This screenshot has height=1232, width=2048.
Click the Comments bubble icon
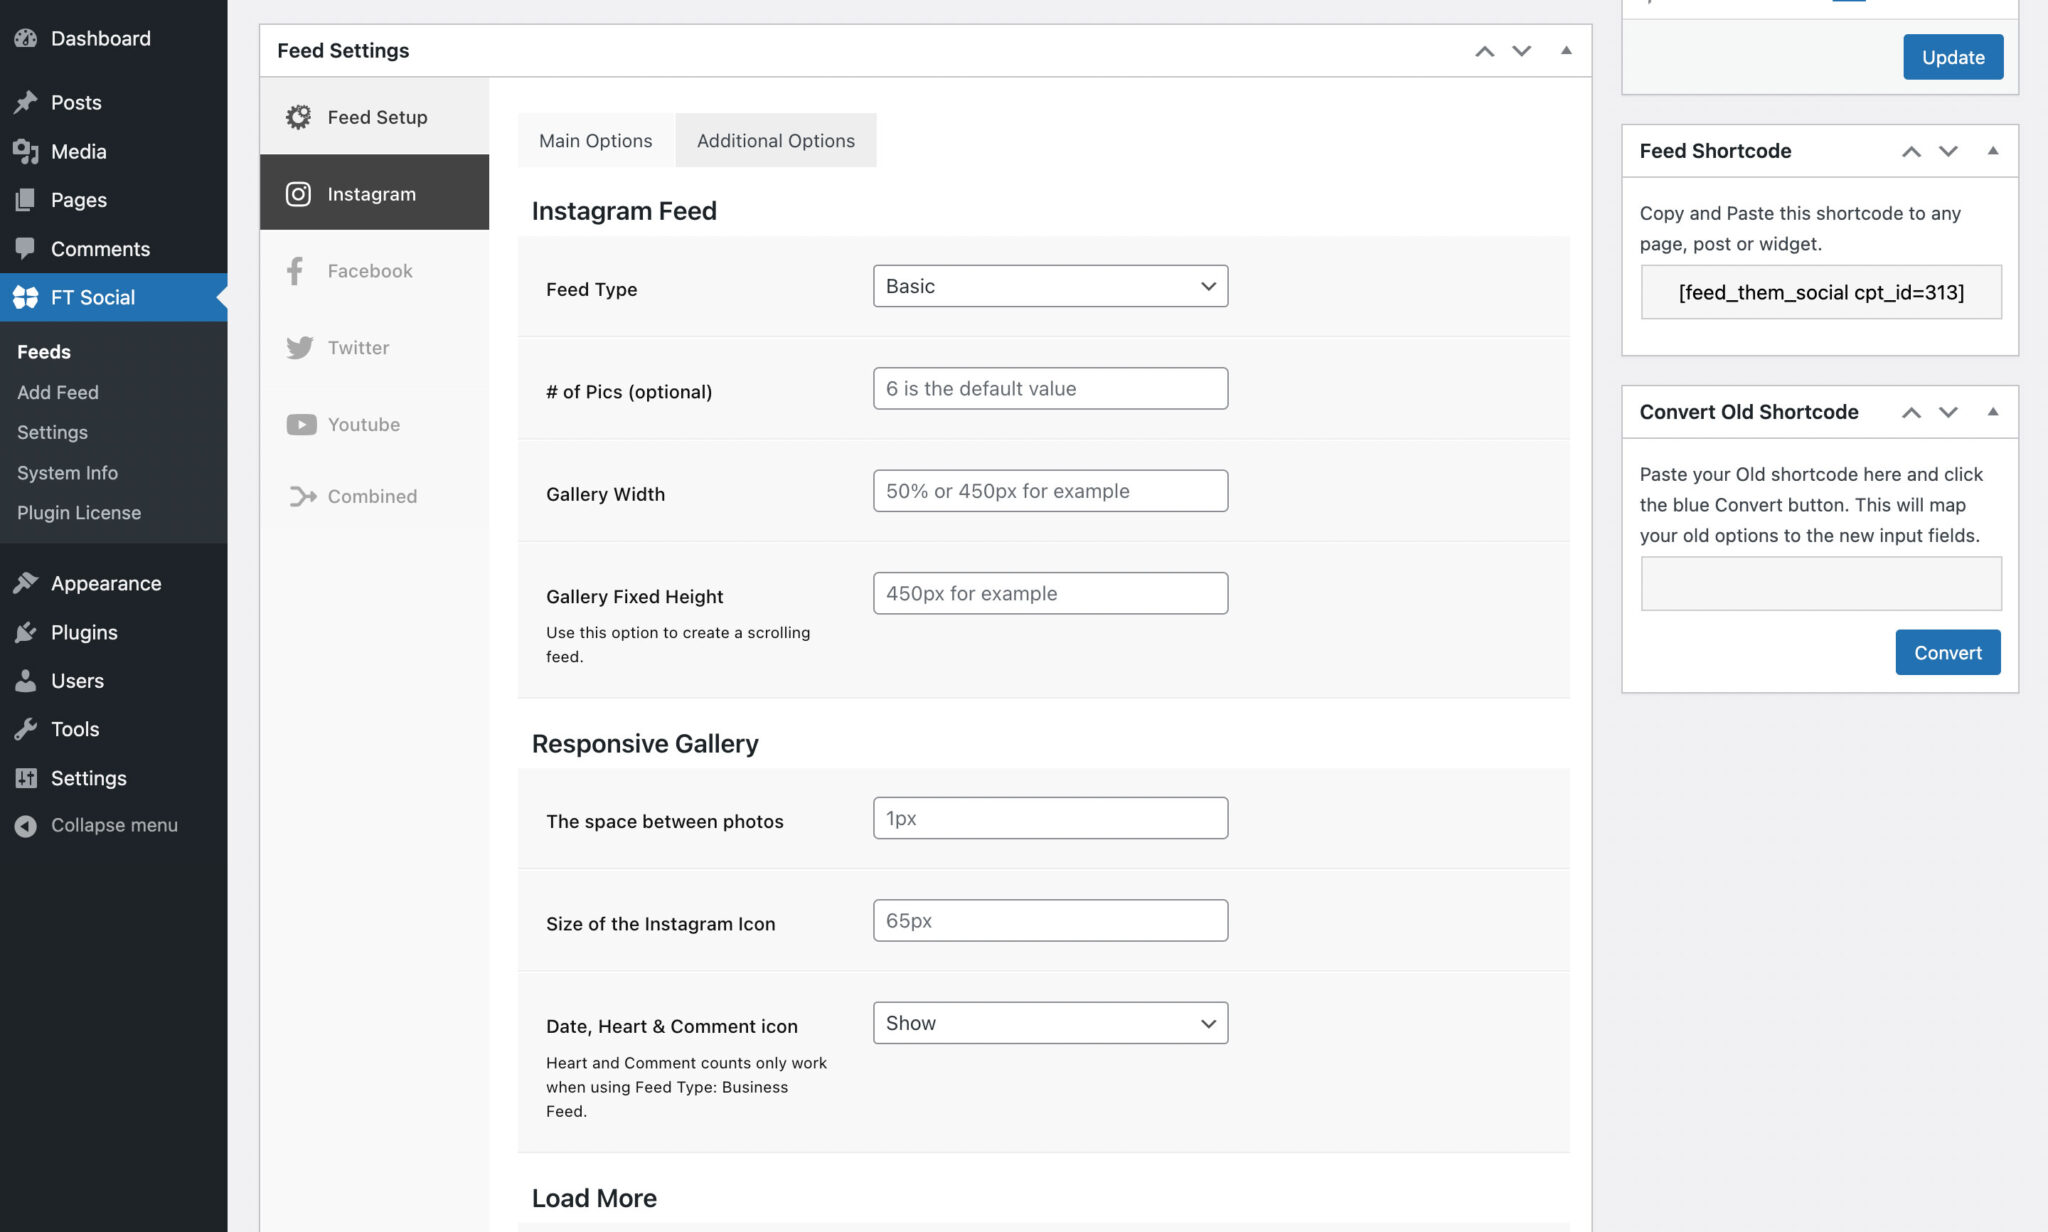(x=26, y=248)
